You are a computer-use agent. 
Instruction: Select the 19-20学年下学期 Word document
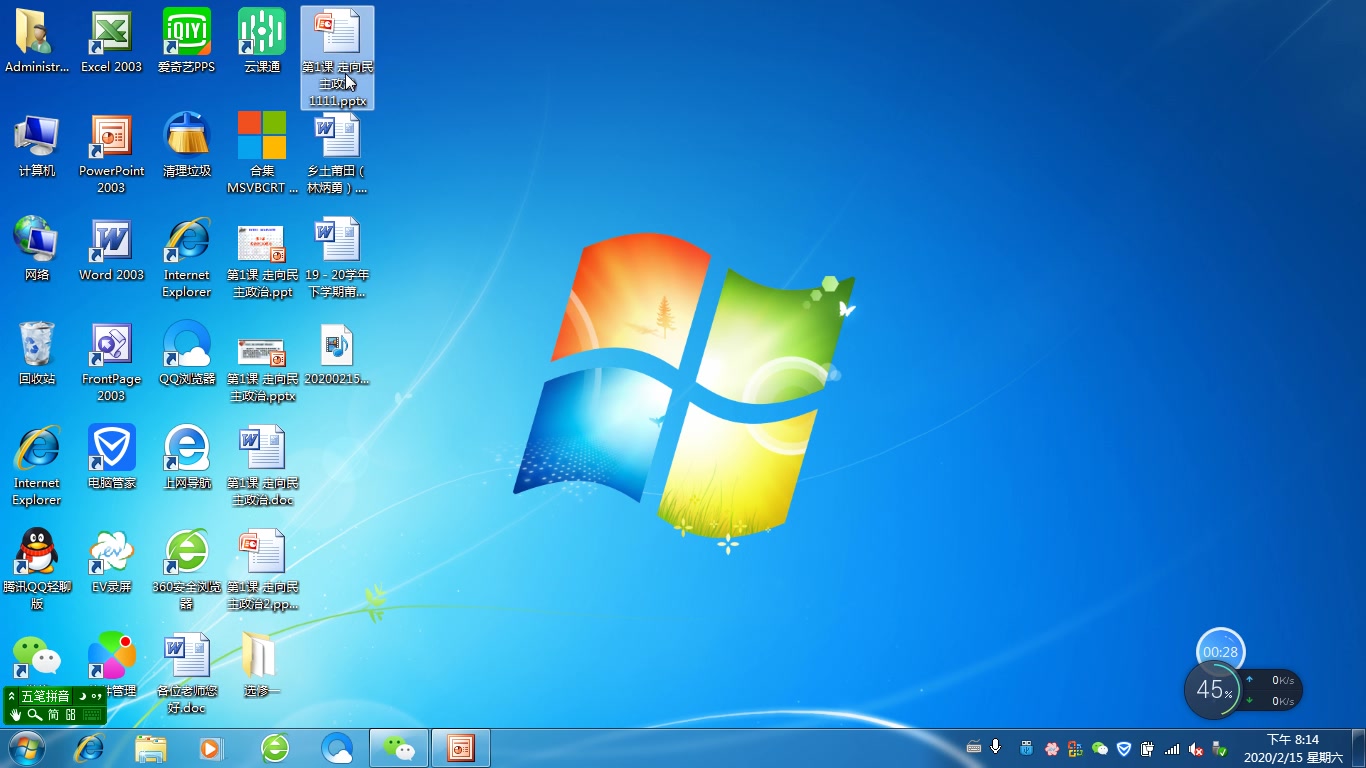[337, 257]
